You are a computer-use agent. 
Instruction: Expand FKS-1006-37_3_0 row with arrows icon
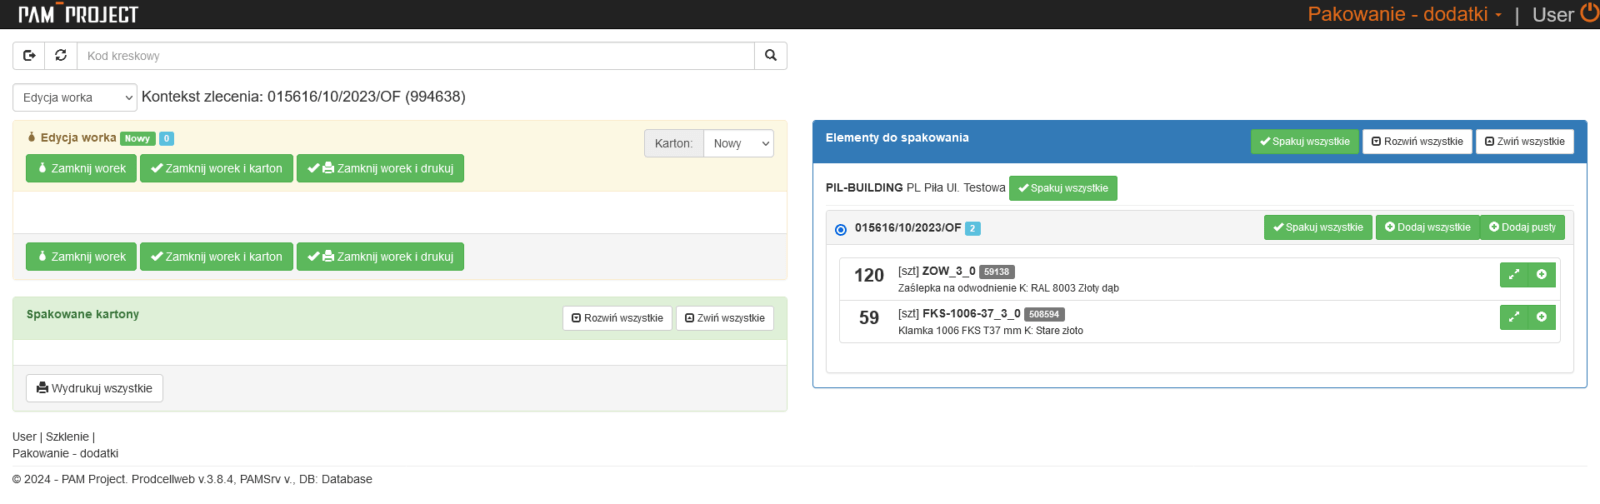click(x=1514, y=317)
